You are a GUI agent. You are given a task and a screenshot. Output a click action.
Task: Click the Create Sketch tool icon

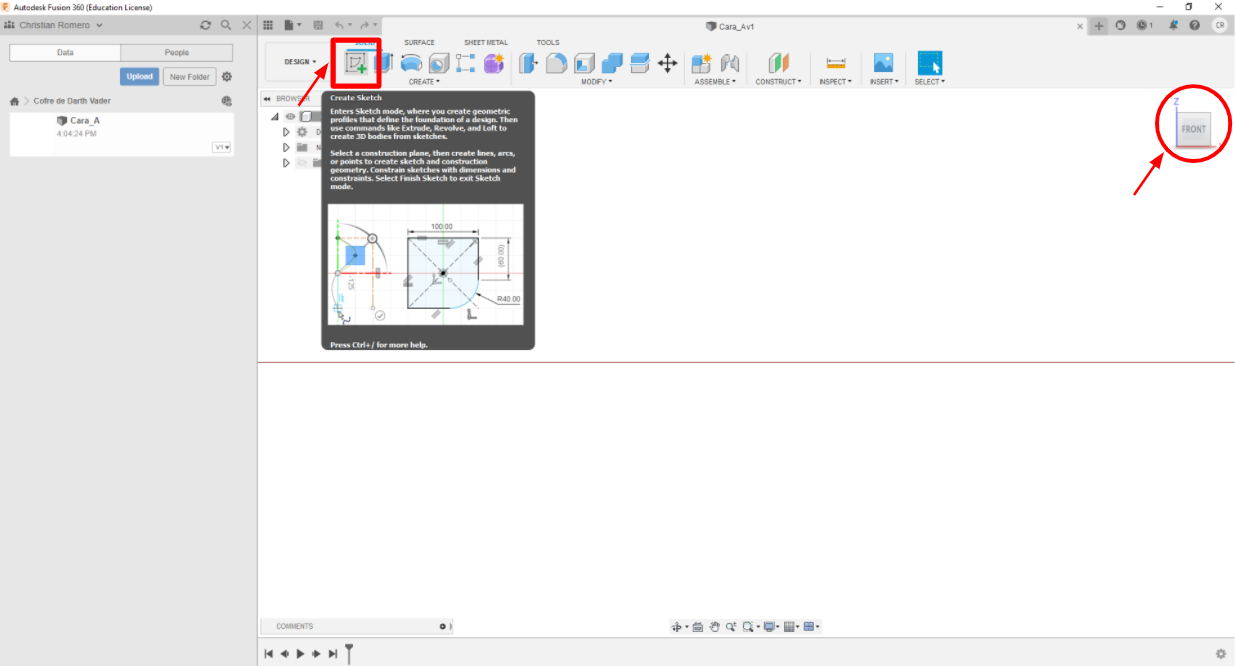click(356, 63)
